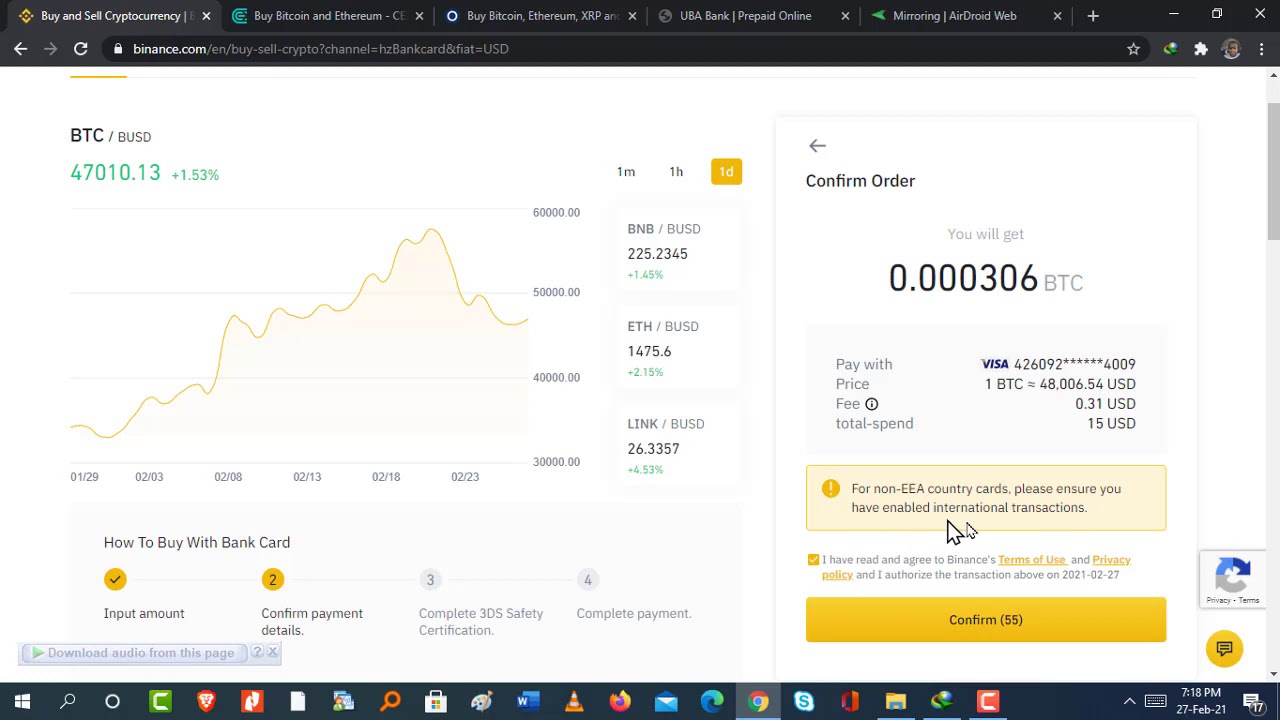
Task: Switch to CEX.IO Buy Bitcoin tab
Action: (328, 16)
